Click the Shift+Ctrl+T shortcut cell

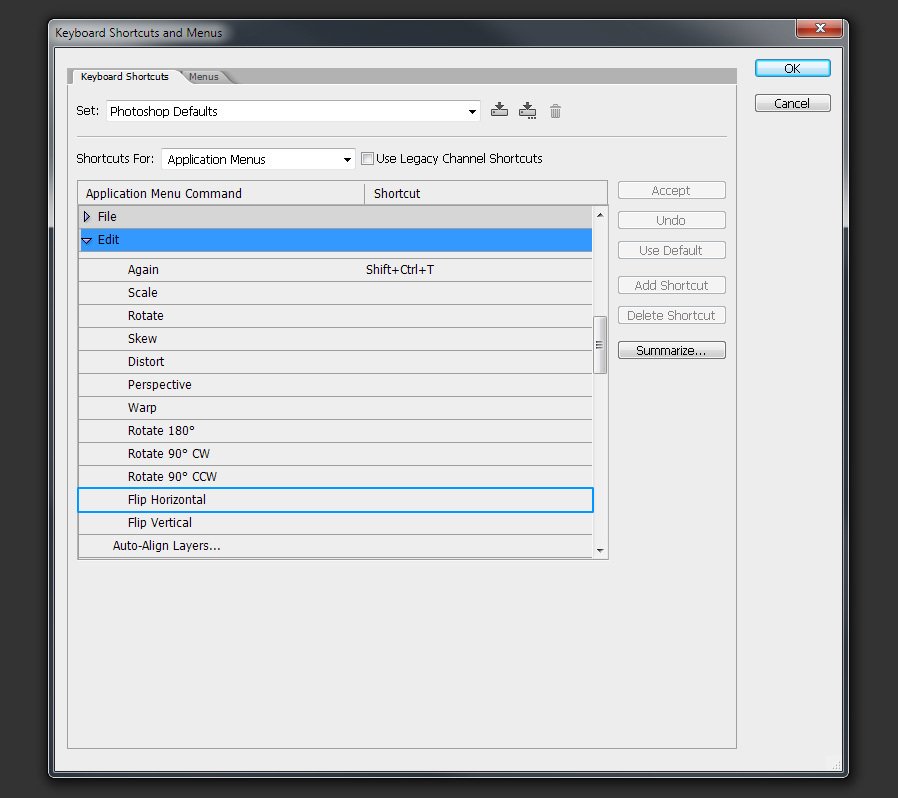[x=400, y=270]
